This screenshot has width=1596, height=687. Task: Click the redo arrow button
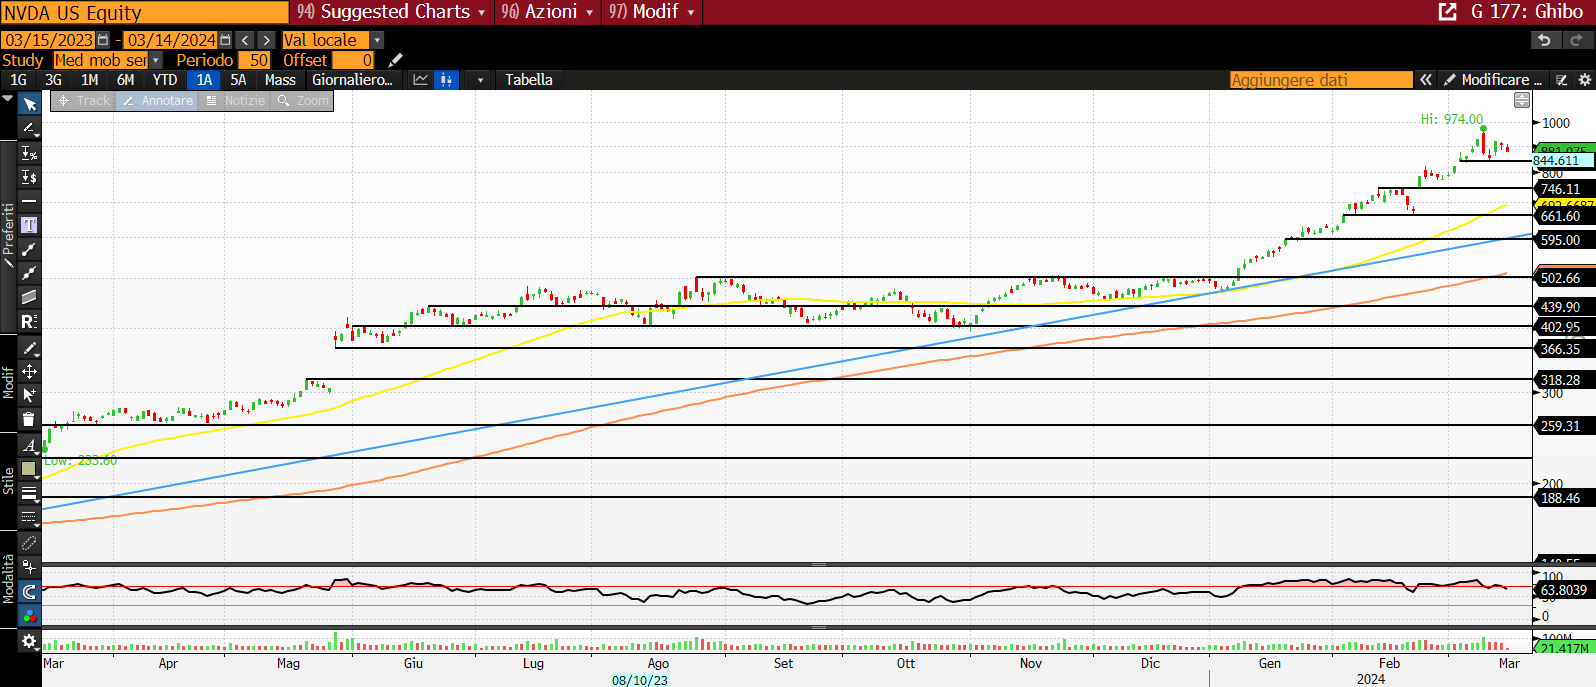pos(1577,40)
